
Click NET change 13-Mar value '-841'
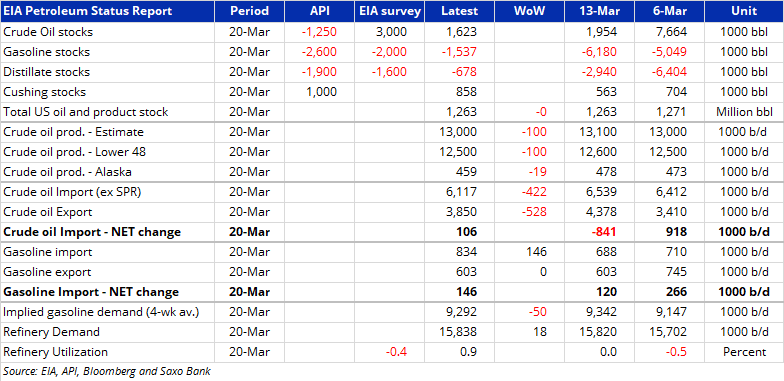click(x=605, y=232)
